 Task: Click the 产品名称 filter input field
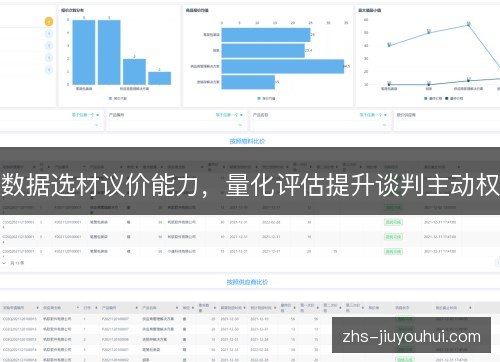pos(320,125)
